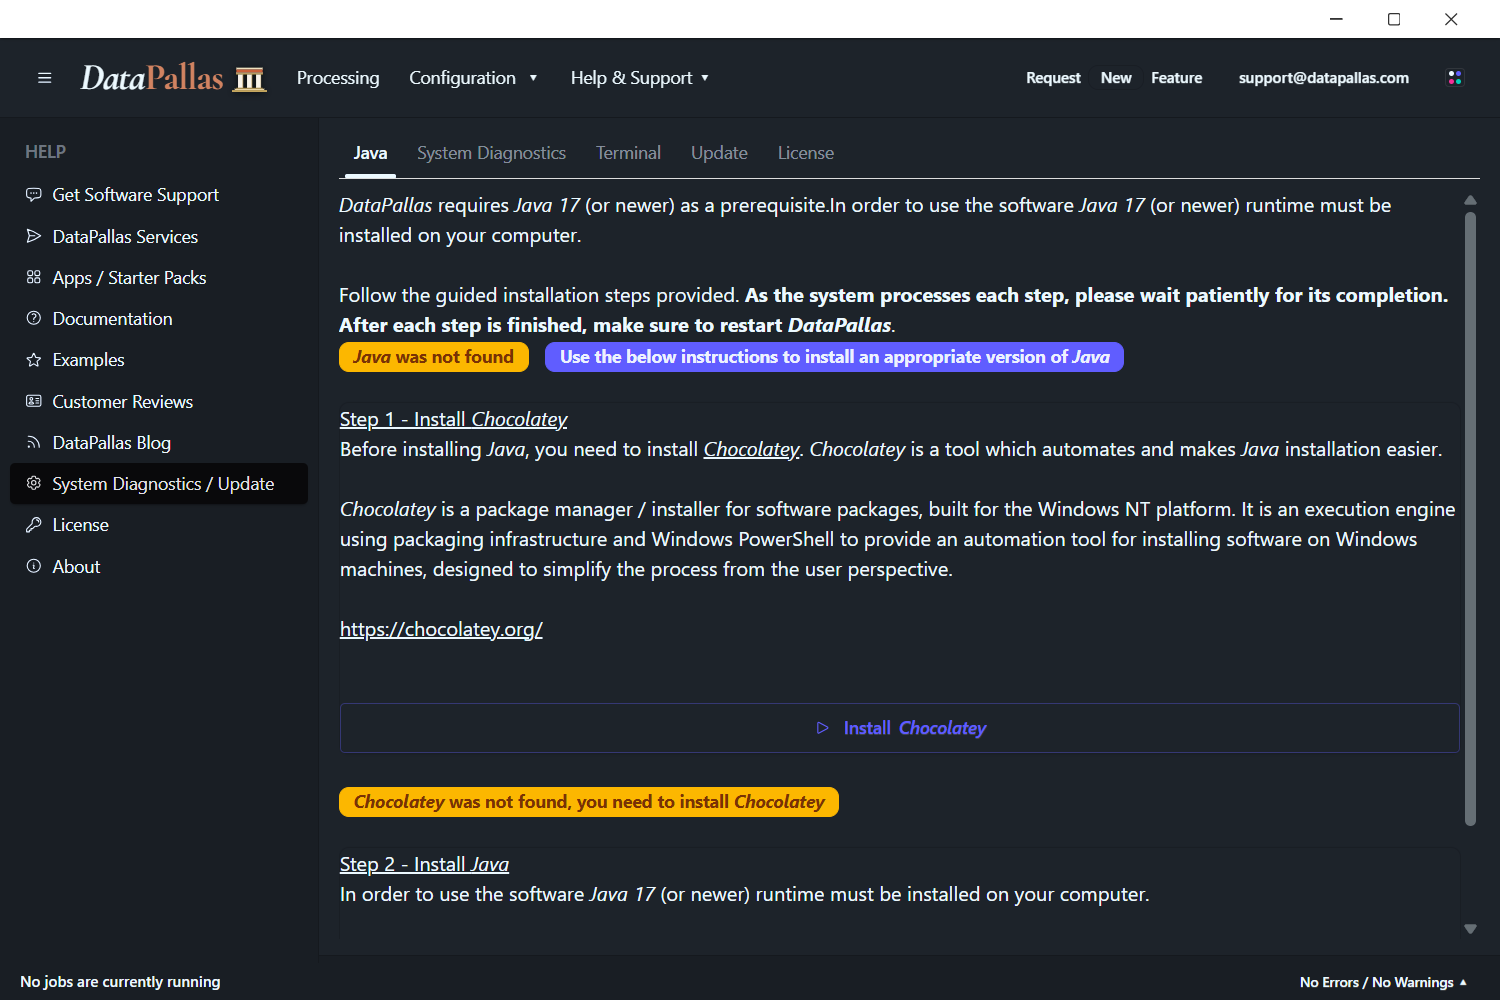The image size is (1500, 1000).
Task: Click the DataPallas logo
Action: 173,78
